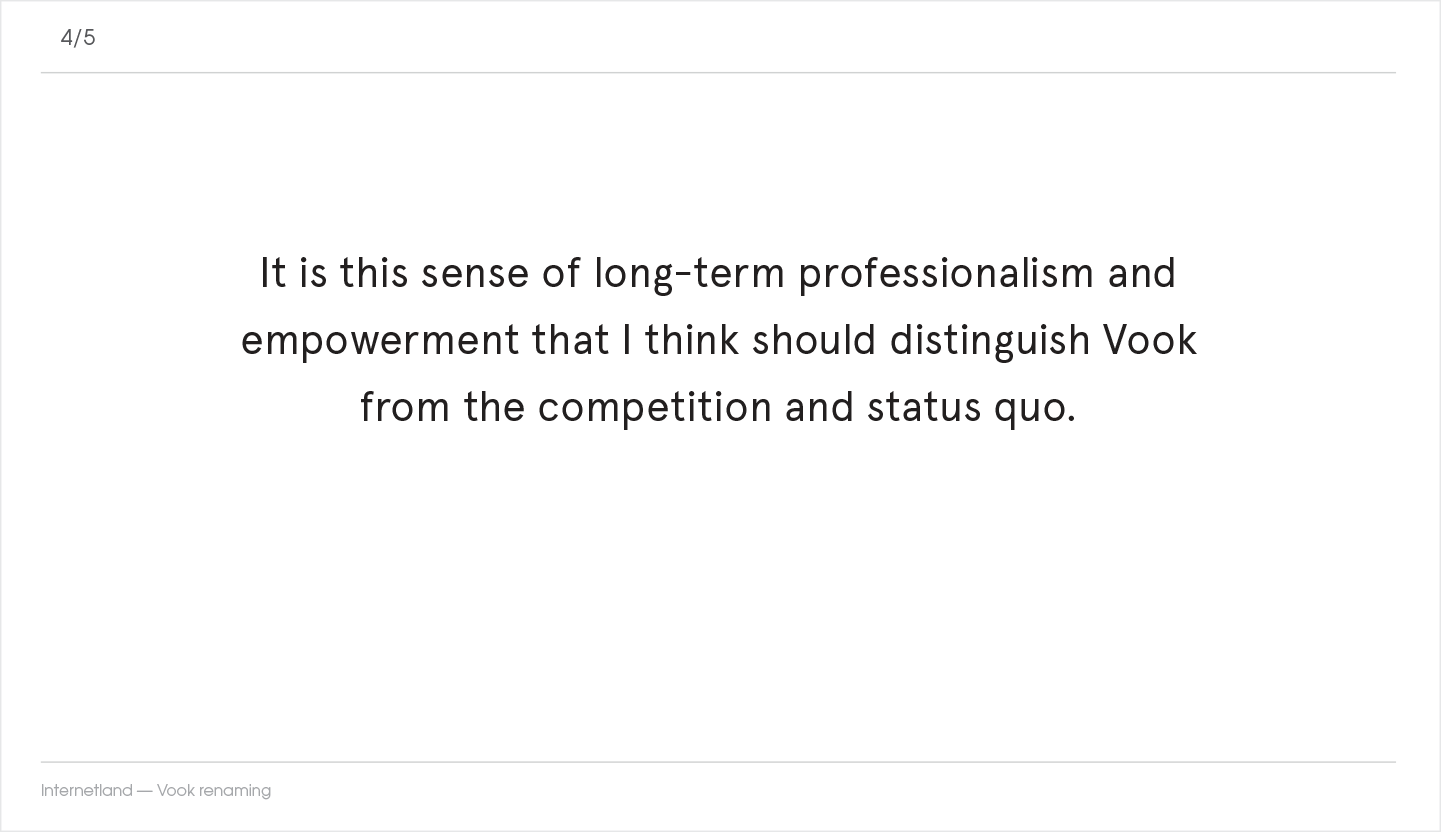Screen dimensions: 1441x832
Task: Click "It" at the quote's start
Action: (x=273, y=274)
